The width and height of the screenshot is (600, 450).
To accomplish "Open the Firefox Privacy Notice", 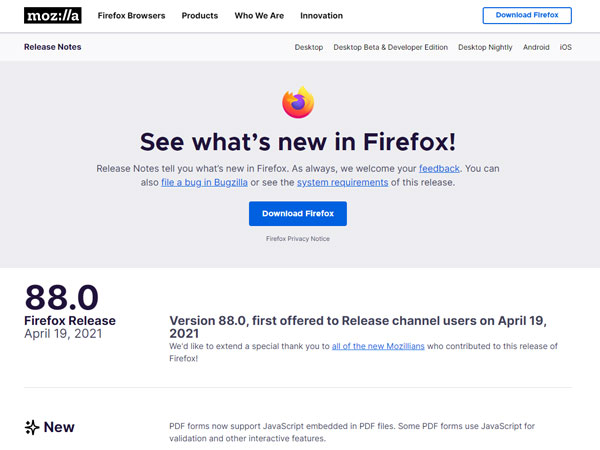I will point(298,239).
